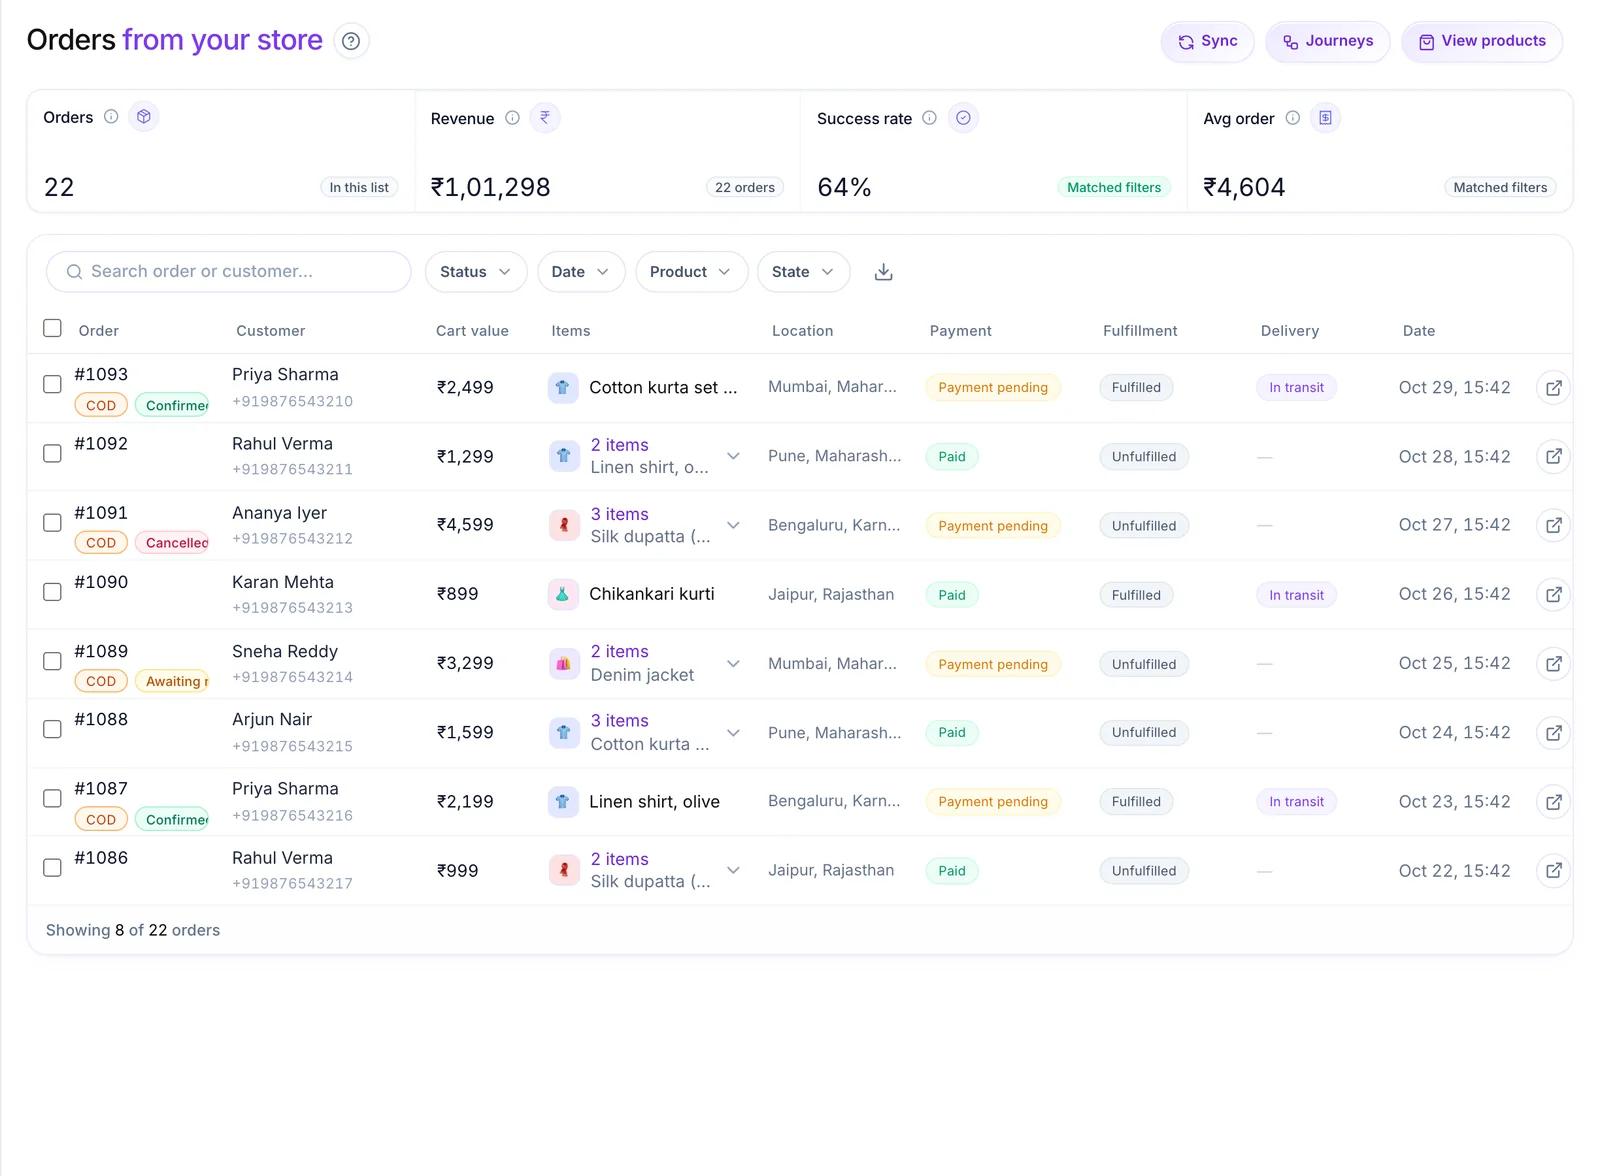Open the Product filter dropdown

[691, 272]
